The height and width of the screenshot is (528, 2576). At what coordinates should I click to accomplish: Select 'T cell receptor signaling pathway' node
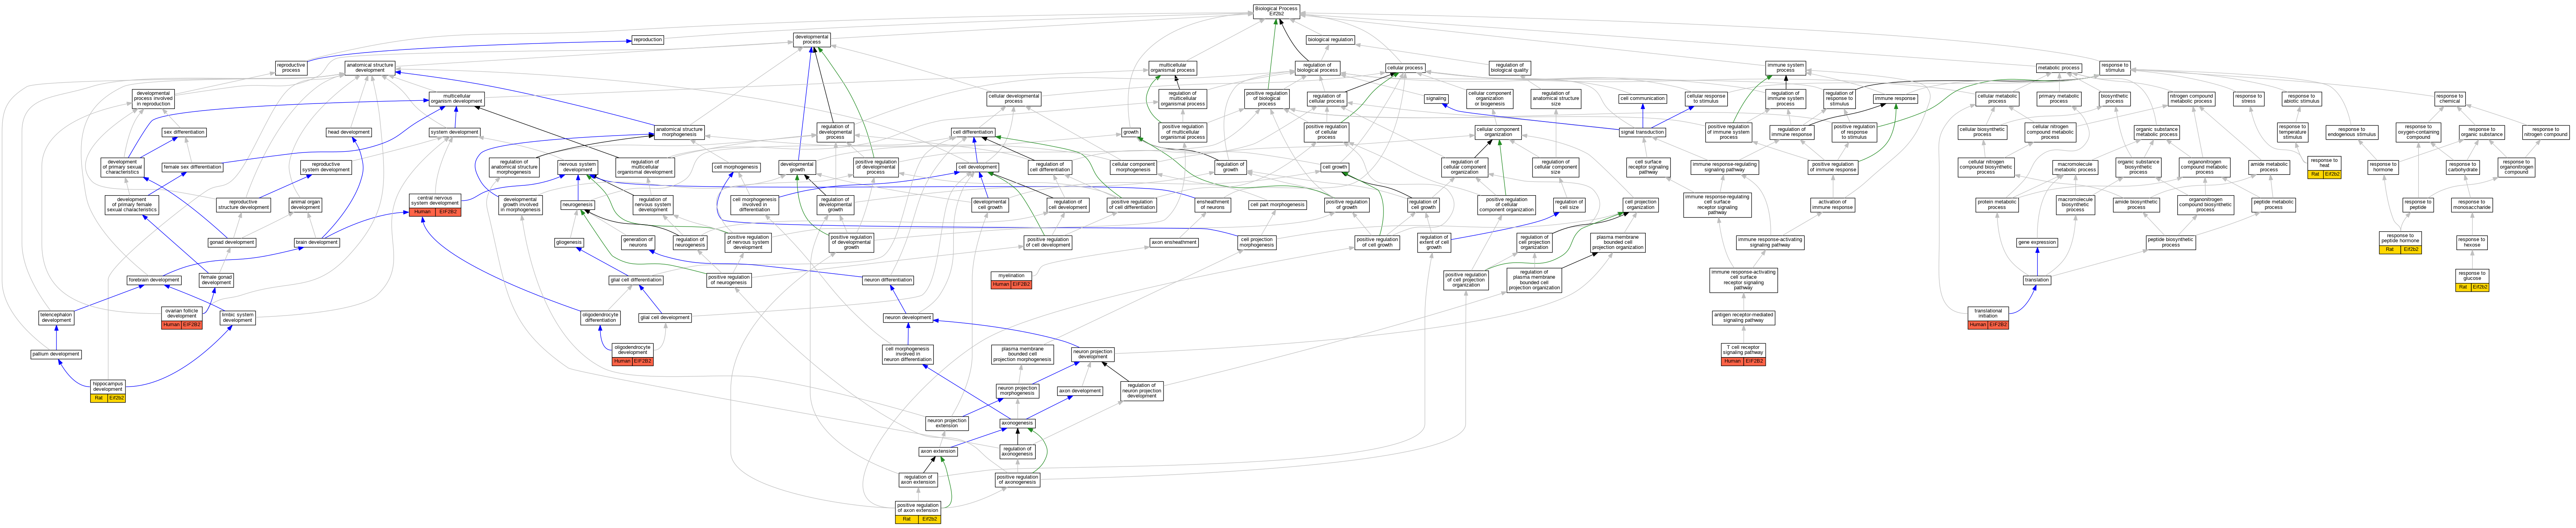pyautogui.click(x=1743, y=354)
